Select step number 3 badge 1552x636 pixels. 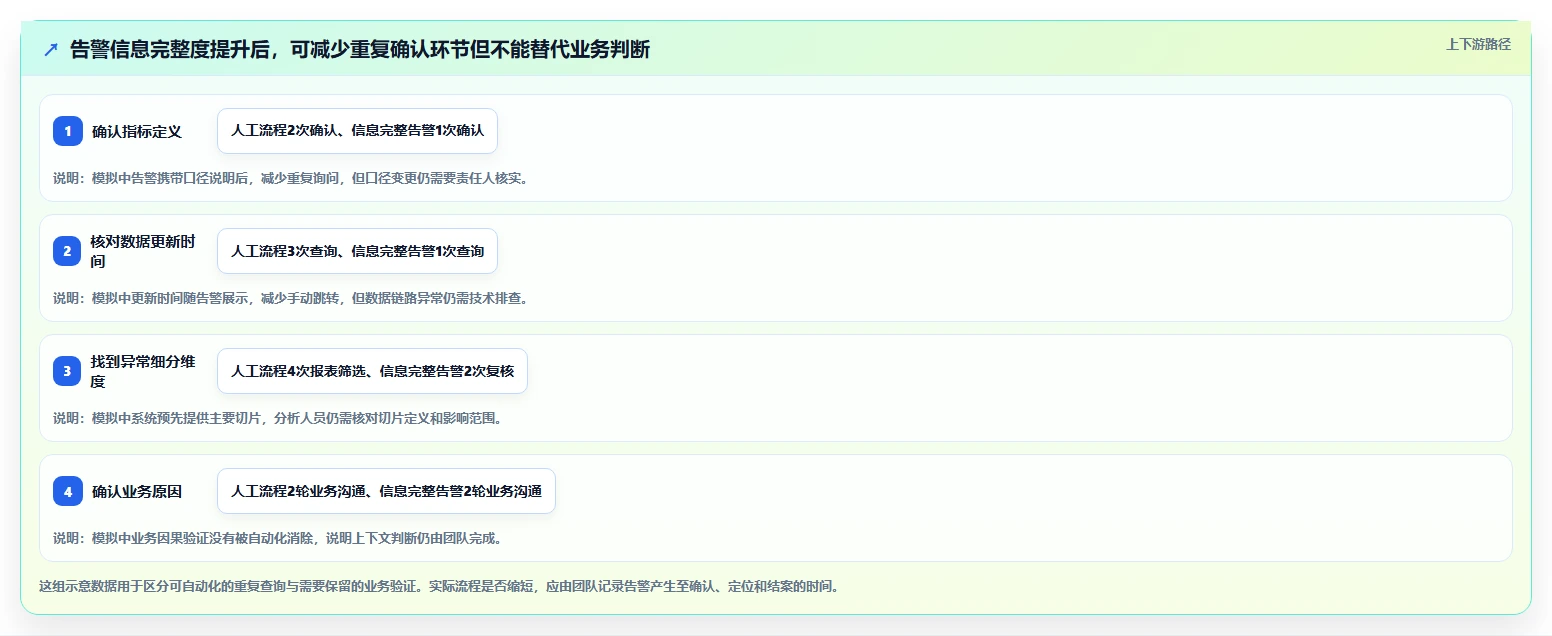coord(68,371)
